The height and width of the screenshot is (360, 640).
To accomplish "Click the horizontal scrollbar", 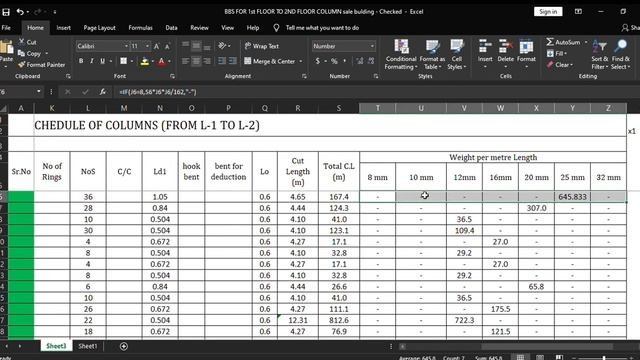I will tap(547, 346).
